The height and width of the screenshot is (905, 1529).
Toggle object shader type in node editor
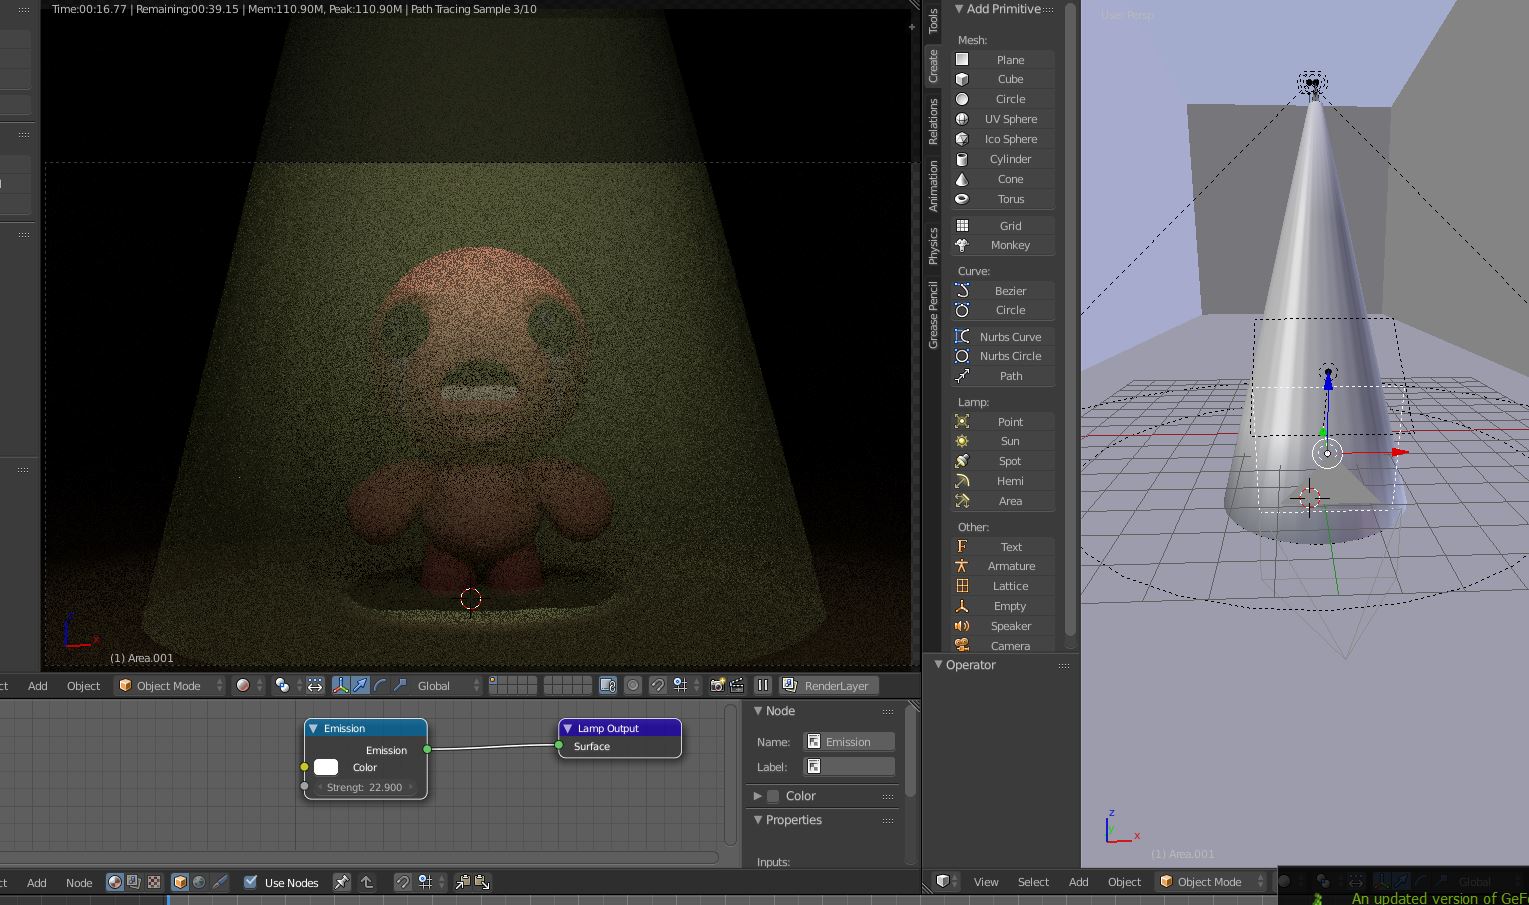(180, 882)
